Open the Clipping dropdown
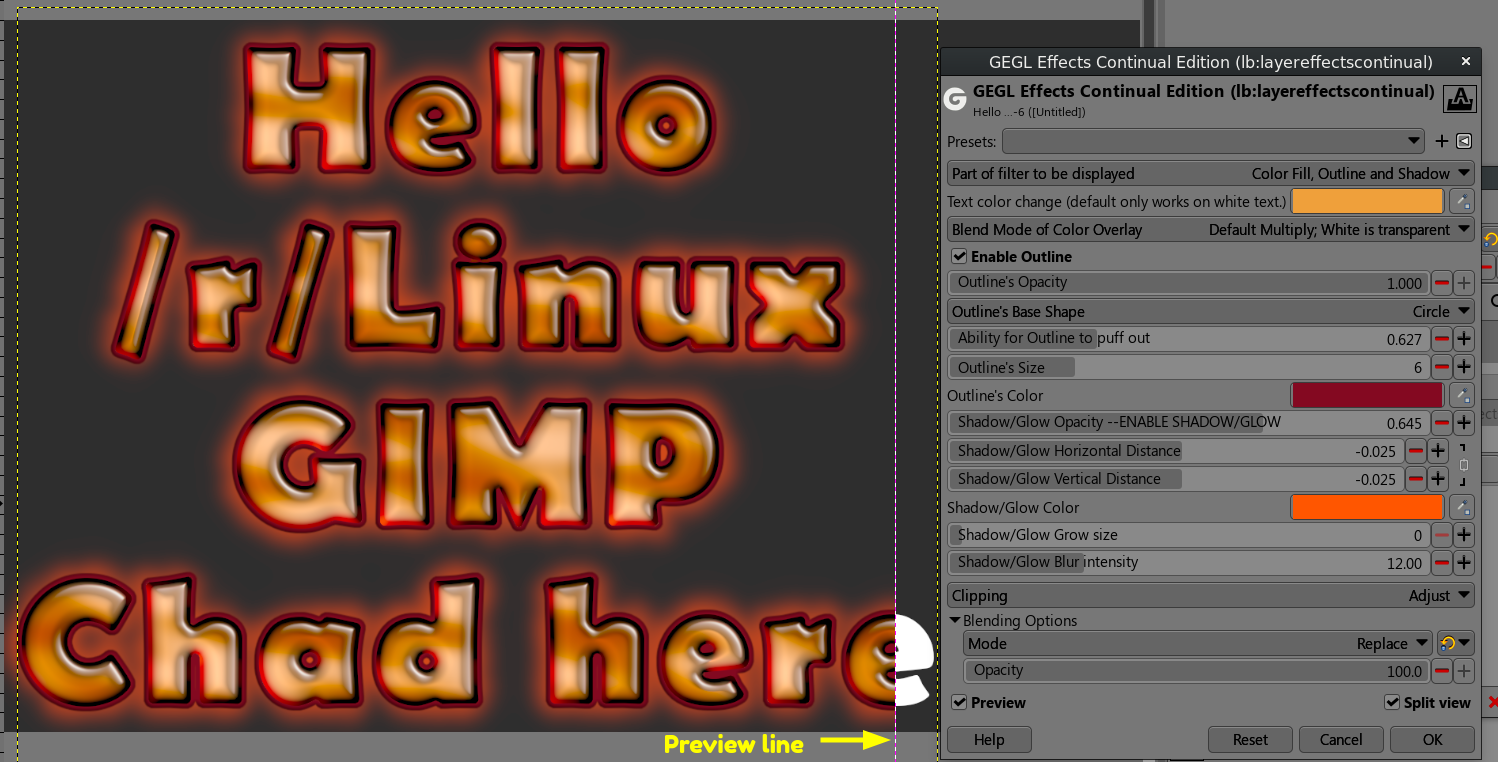 point(1211,595)
